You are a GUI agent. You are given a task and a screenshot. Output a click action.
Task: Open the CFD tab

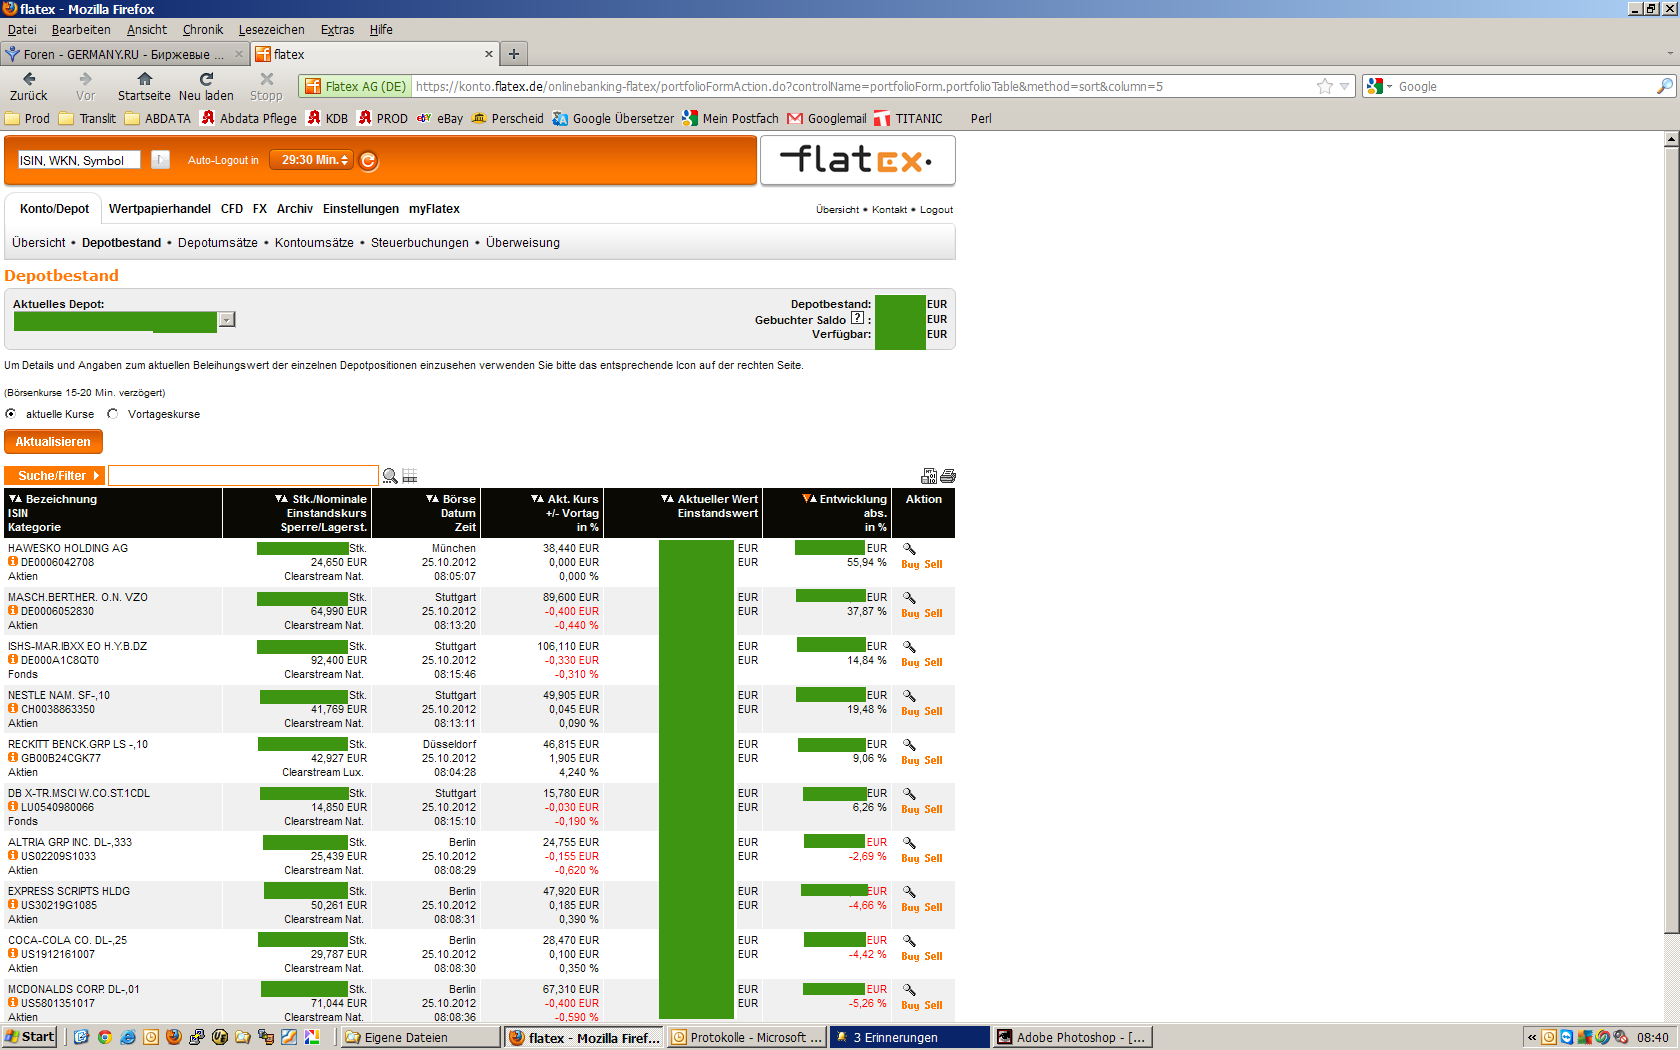[x=232, y=209]
